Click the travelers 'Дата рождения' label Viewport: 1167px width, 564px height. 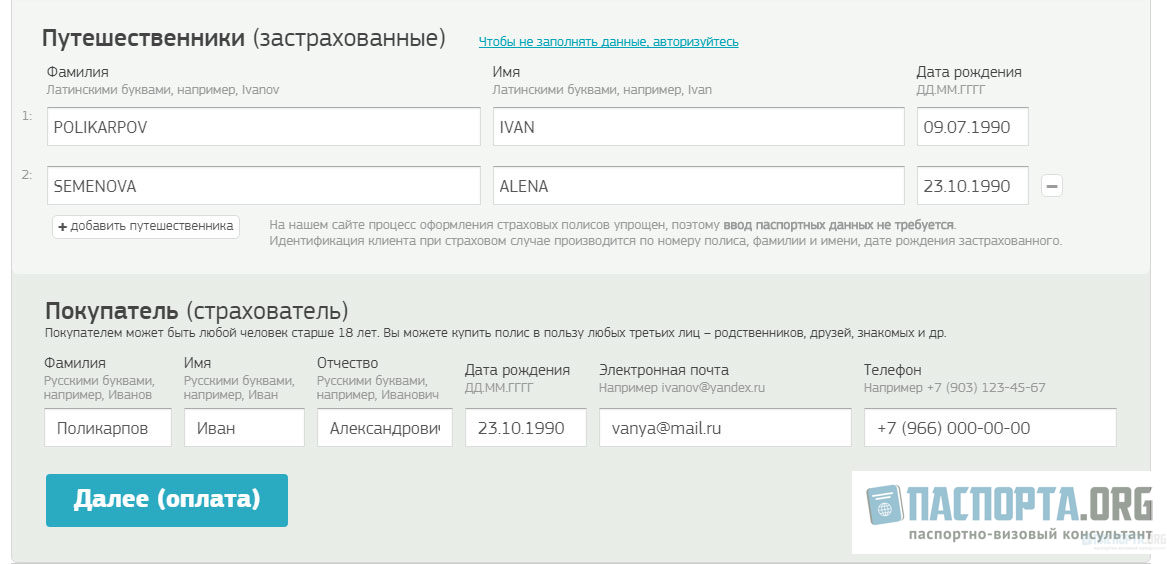pos(969,72)
